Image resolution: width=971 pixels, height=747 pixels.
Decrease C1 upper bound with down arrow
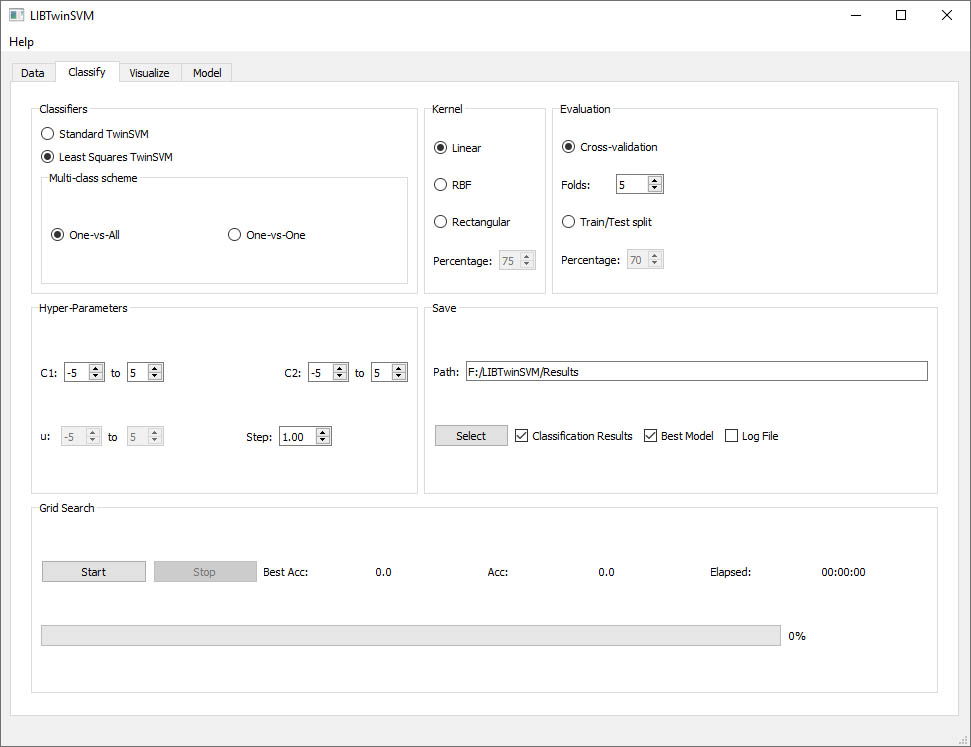(155, 376)
